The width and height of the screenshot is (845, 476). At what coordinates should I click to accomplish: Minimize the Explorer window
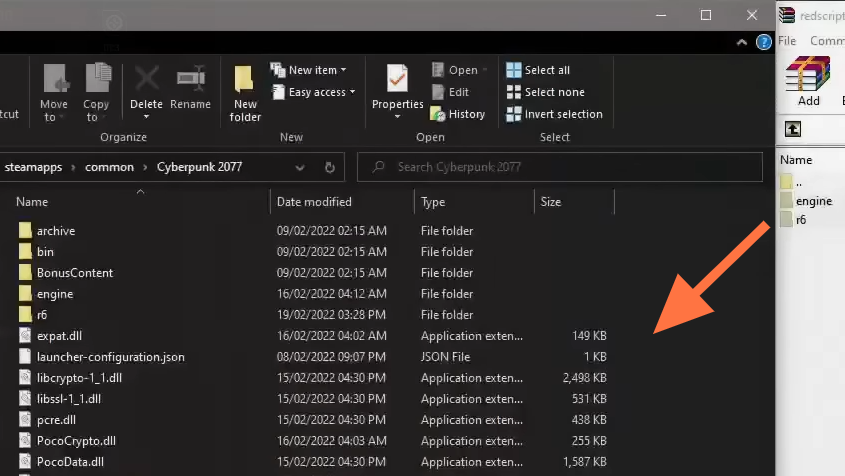pyautogui.click(x=661, y=15)
